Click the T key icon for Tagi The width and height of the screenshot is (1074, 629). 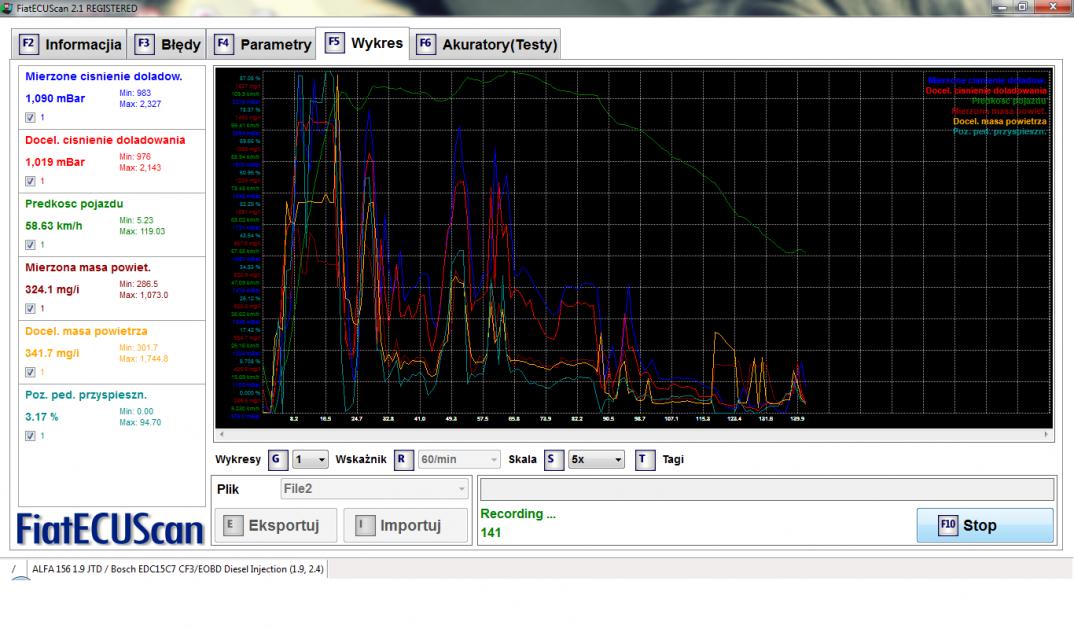tap(645, 460)
